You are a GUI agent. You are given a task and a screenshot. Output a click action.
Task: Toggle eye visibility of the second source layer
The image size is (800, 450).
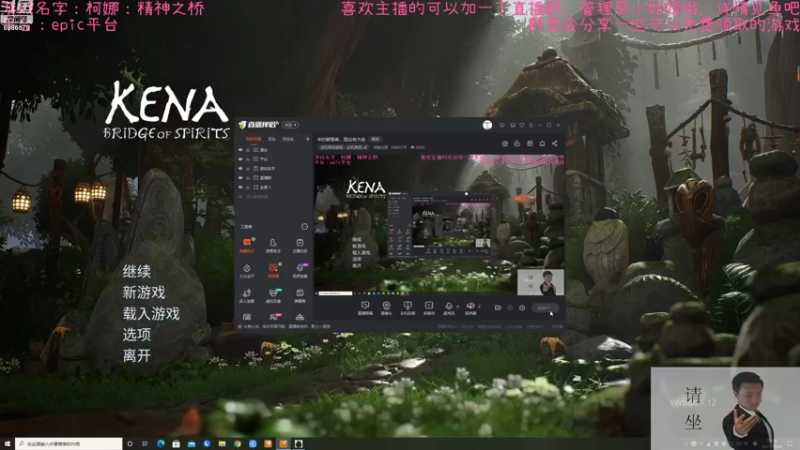click(x=240, y=159)
